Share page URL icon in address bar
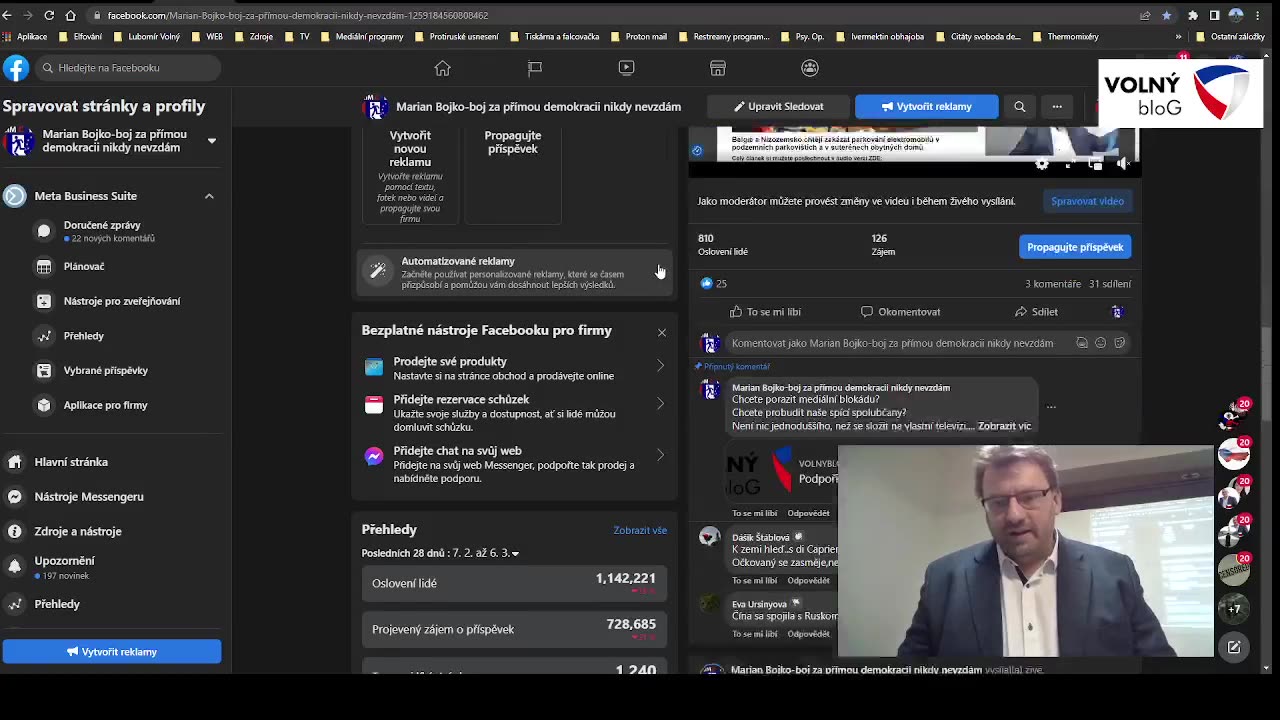The width and height of the screenshot is (1280, 720). [1145, 15]
